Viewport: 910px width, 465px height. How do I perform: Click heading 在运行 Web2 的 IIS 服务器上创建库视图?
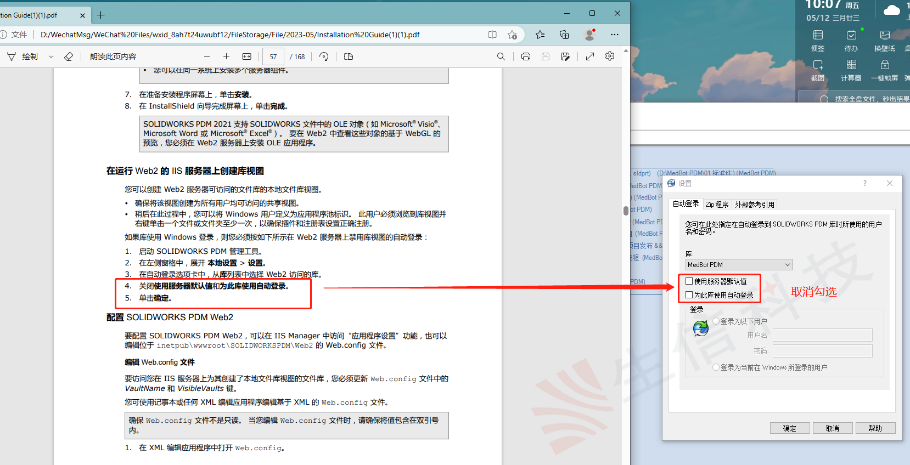pos(185,171)
